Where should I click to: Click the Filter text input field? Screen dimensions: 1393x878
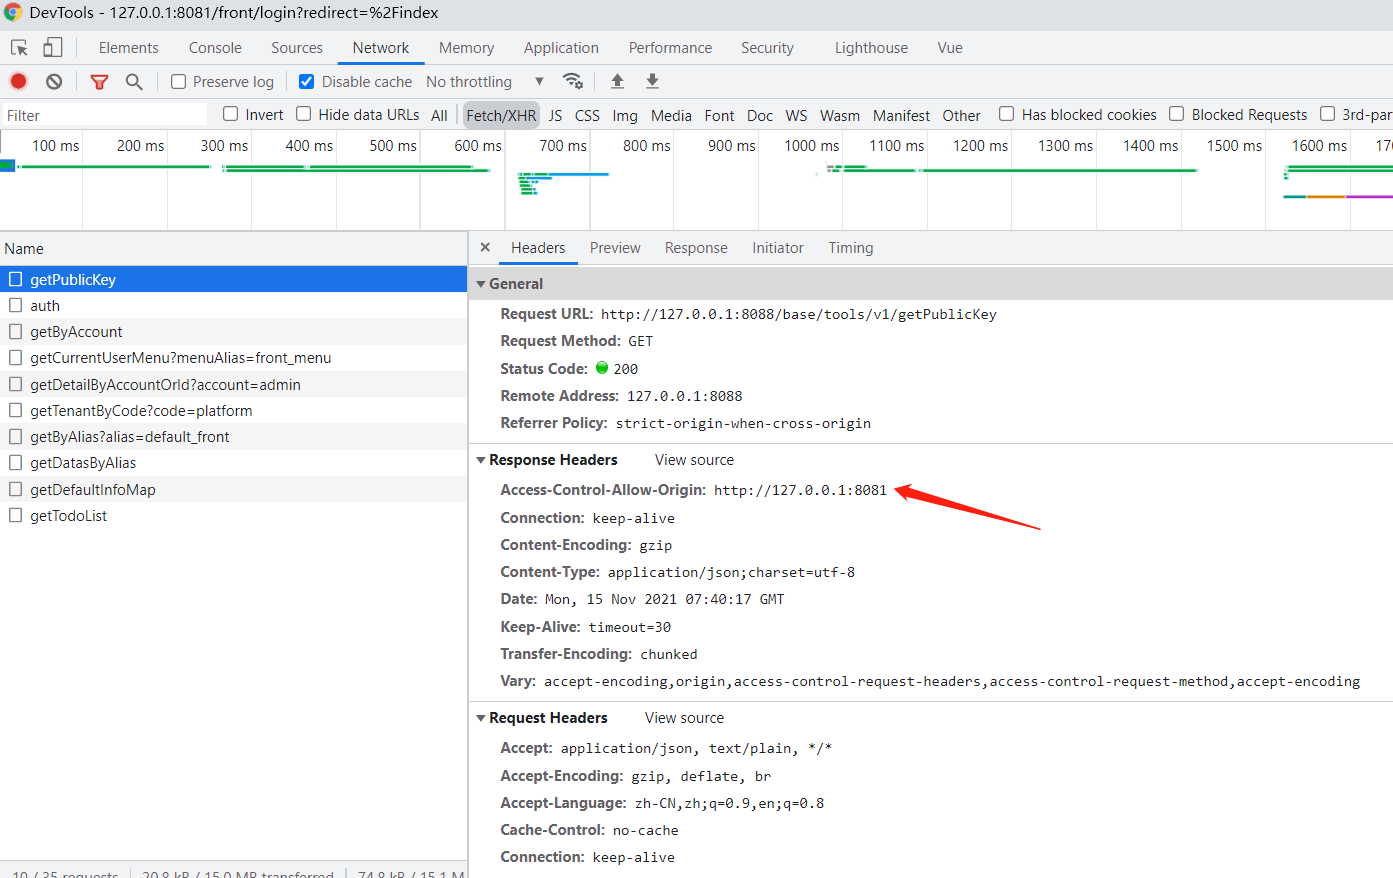click(105, 115)
